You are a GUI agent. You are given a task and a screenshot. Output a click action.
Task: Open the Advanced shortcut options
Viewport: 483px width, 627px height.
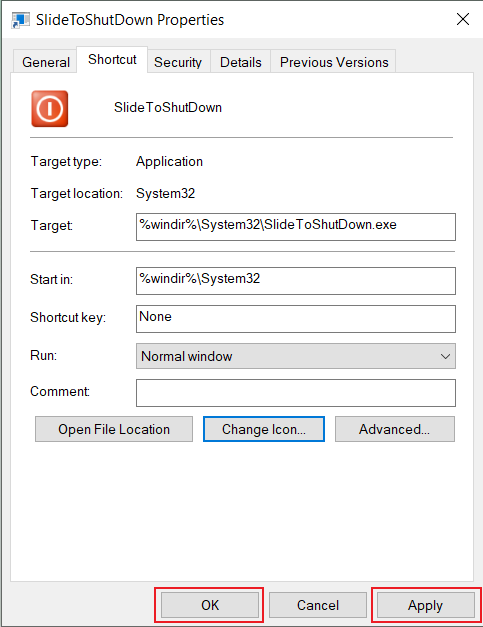coord(395,429)
